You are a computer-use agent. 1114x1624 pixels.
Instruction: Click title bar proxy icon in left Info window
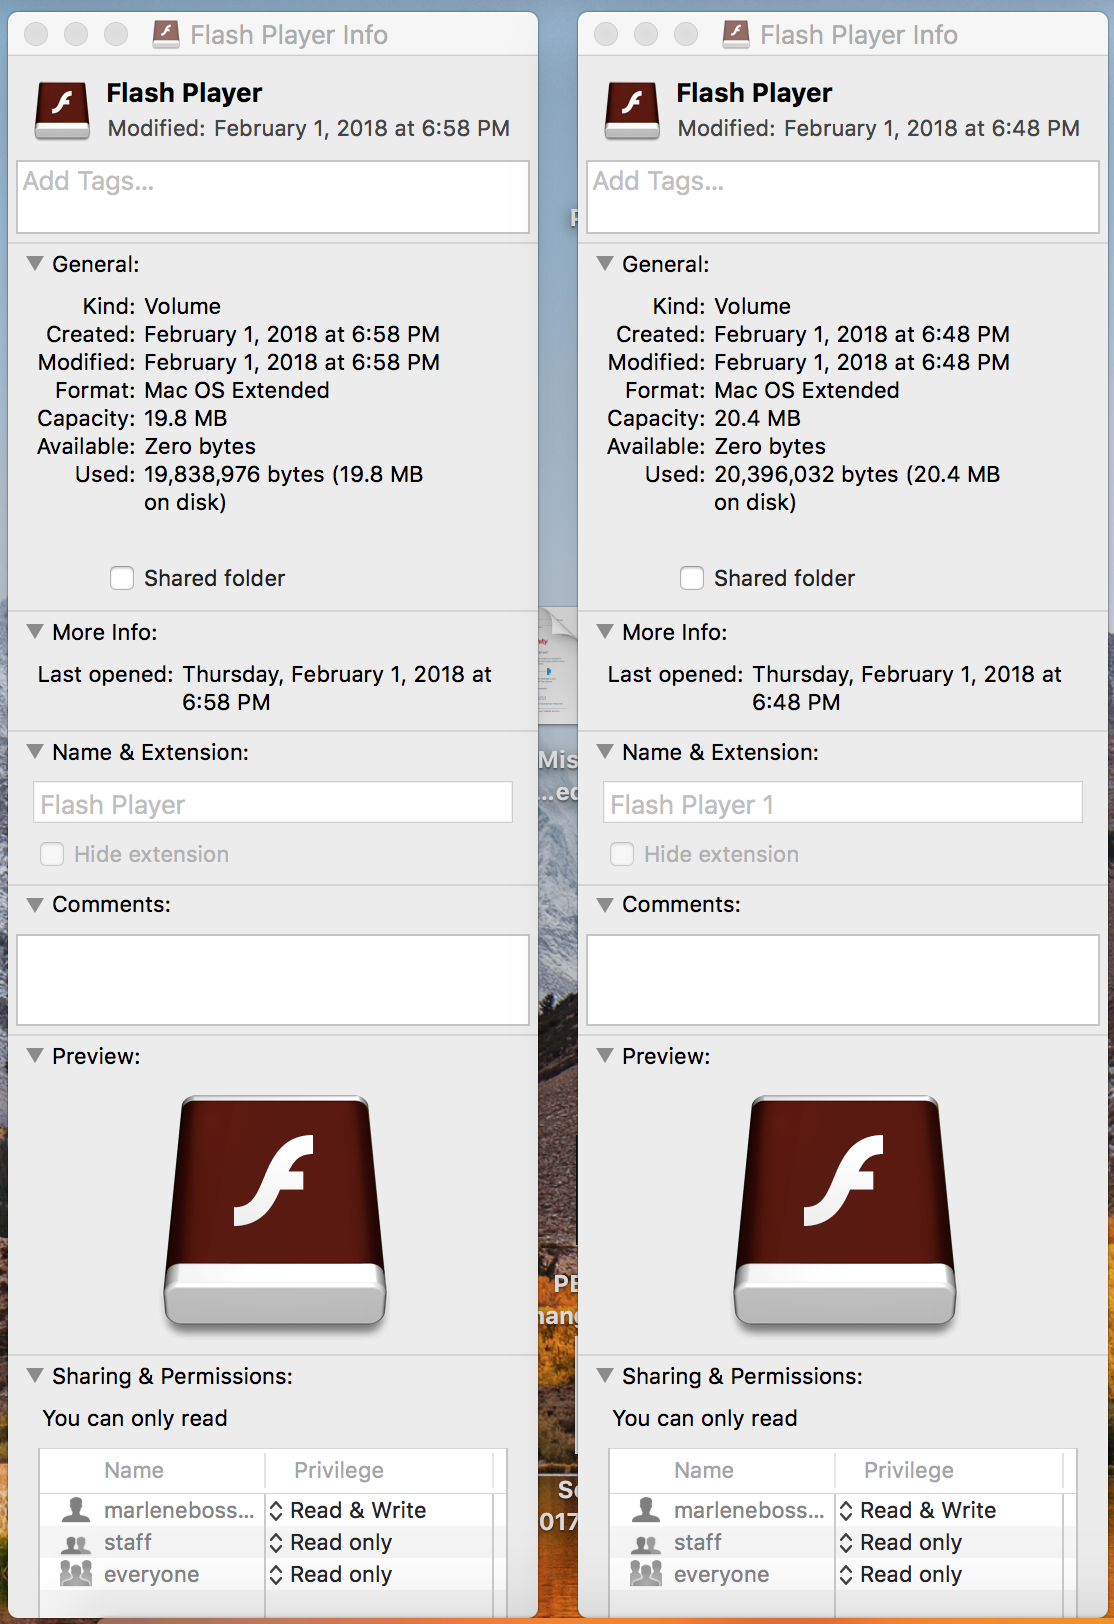pos(166,34)
